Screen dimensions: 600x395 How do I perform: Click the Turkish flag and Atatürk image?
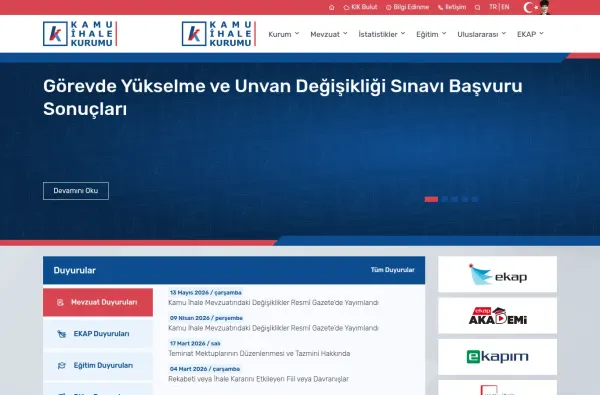coord(536,7)
